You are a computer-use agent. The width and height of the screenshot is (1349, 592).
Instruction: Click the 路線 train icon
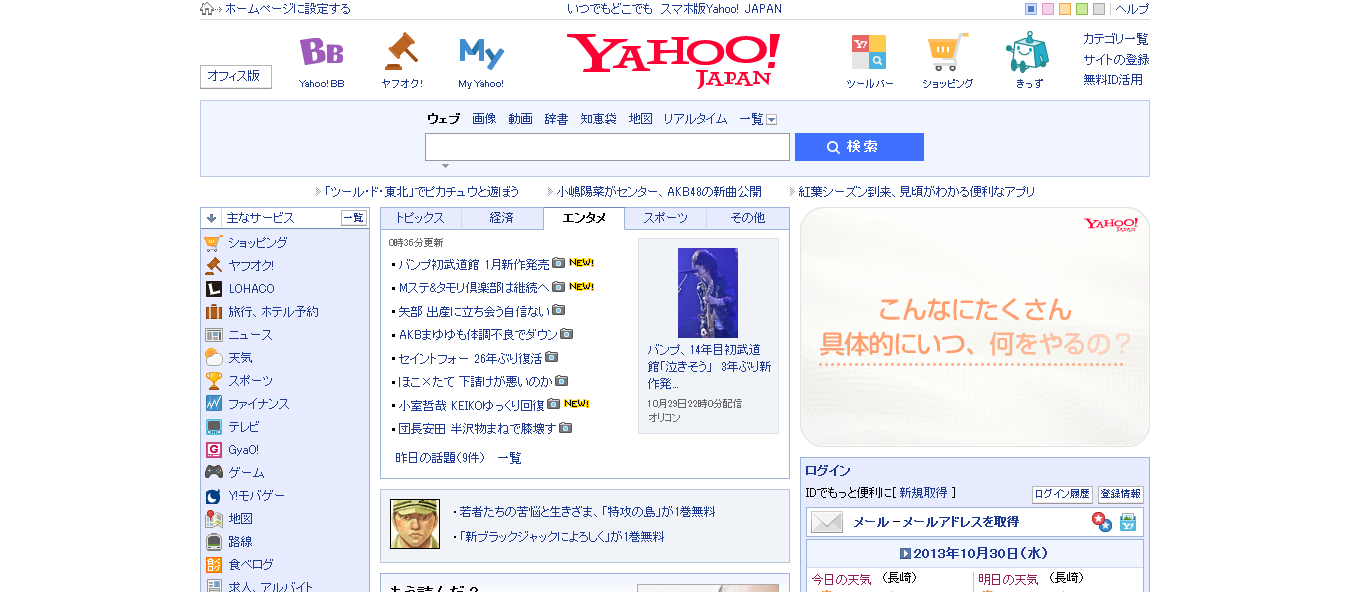tap(213, 542)
